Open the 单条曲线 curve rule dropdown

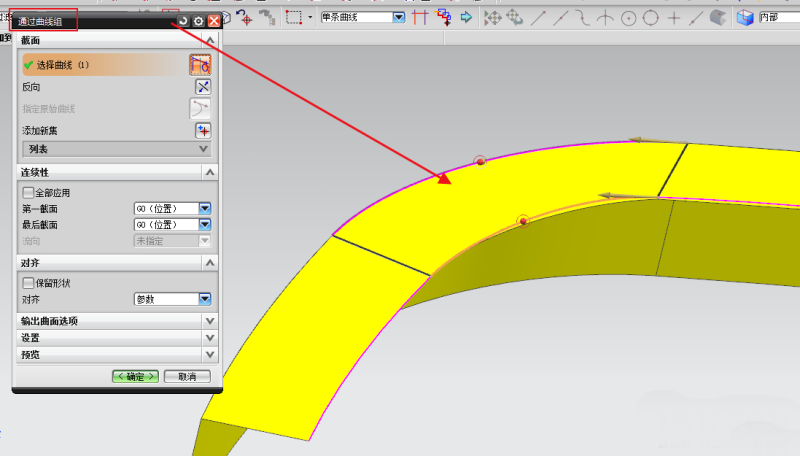(399, 17)
